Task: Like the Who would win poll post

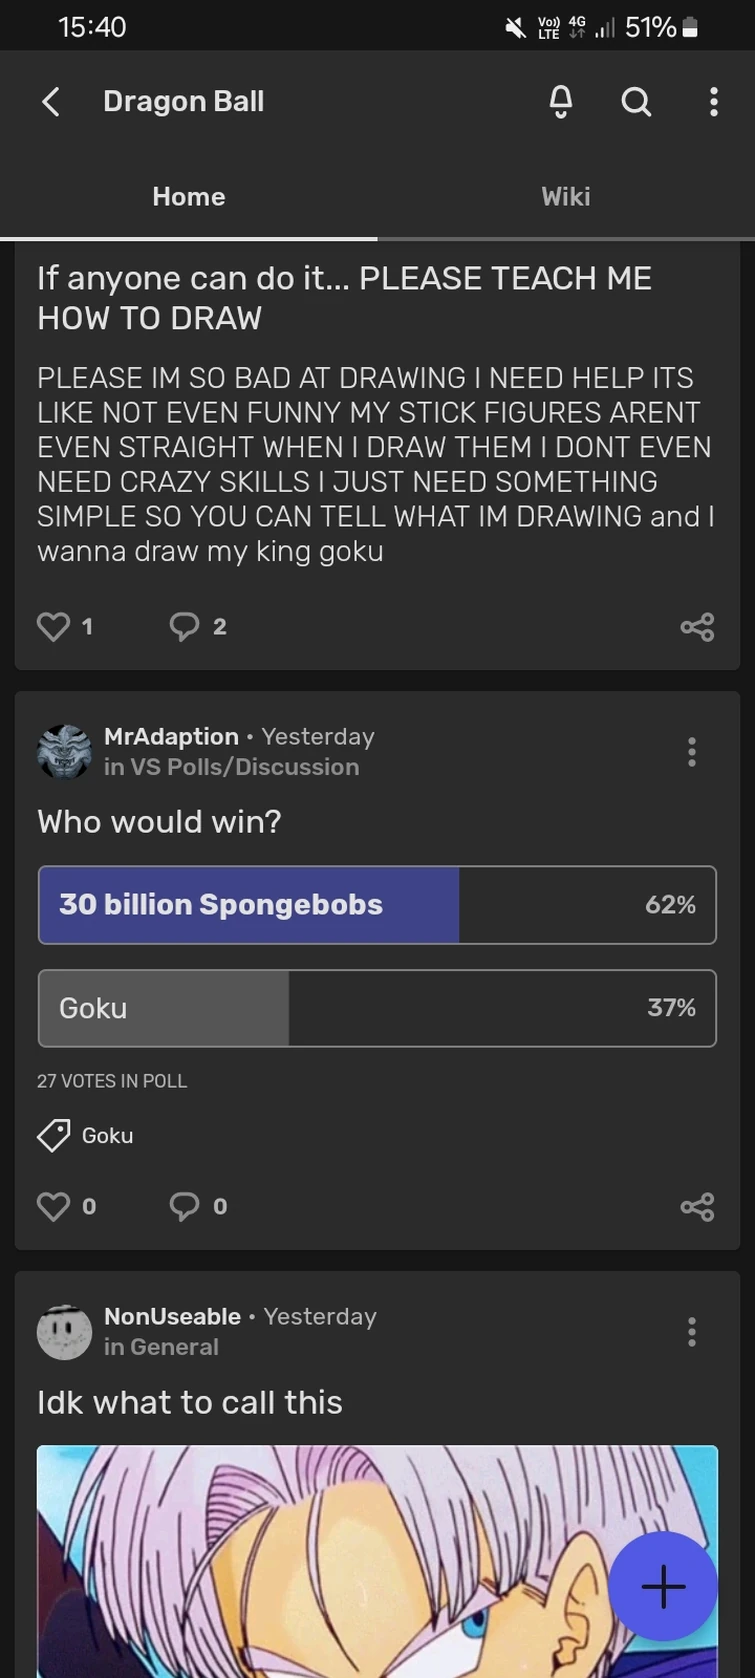Action: point(53,1206)
